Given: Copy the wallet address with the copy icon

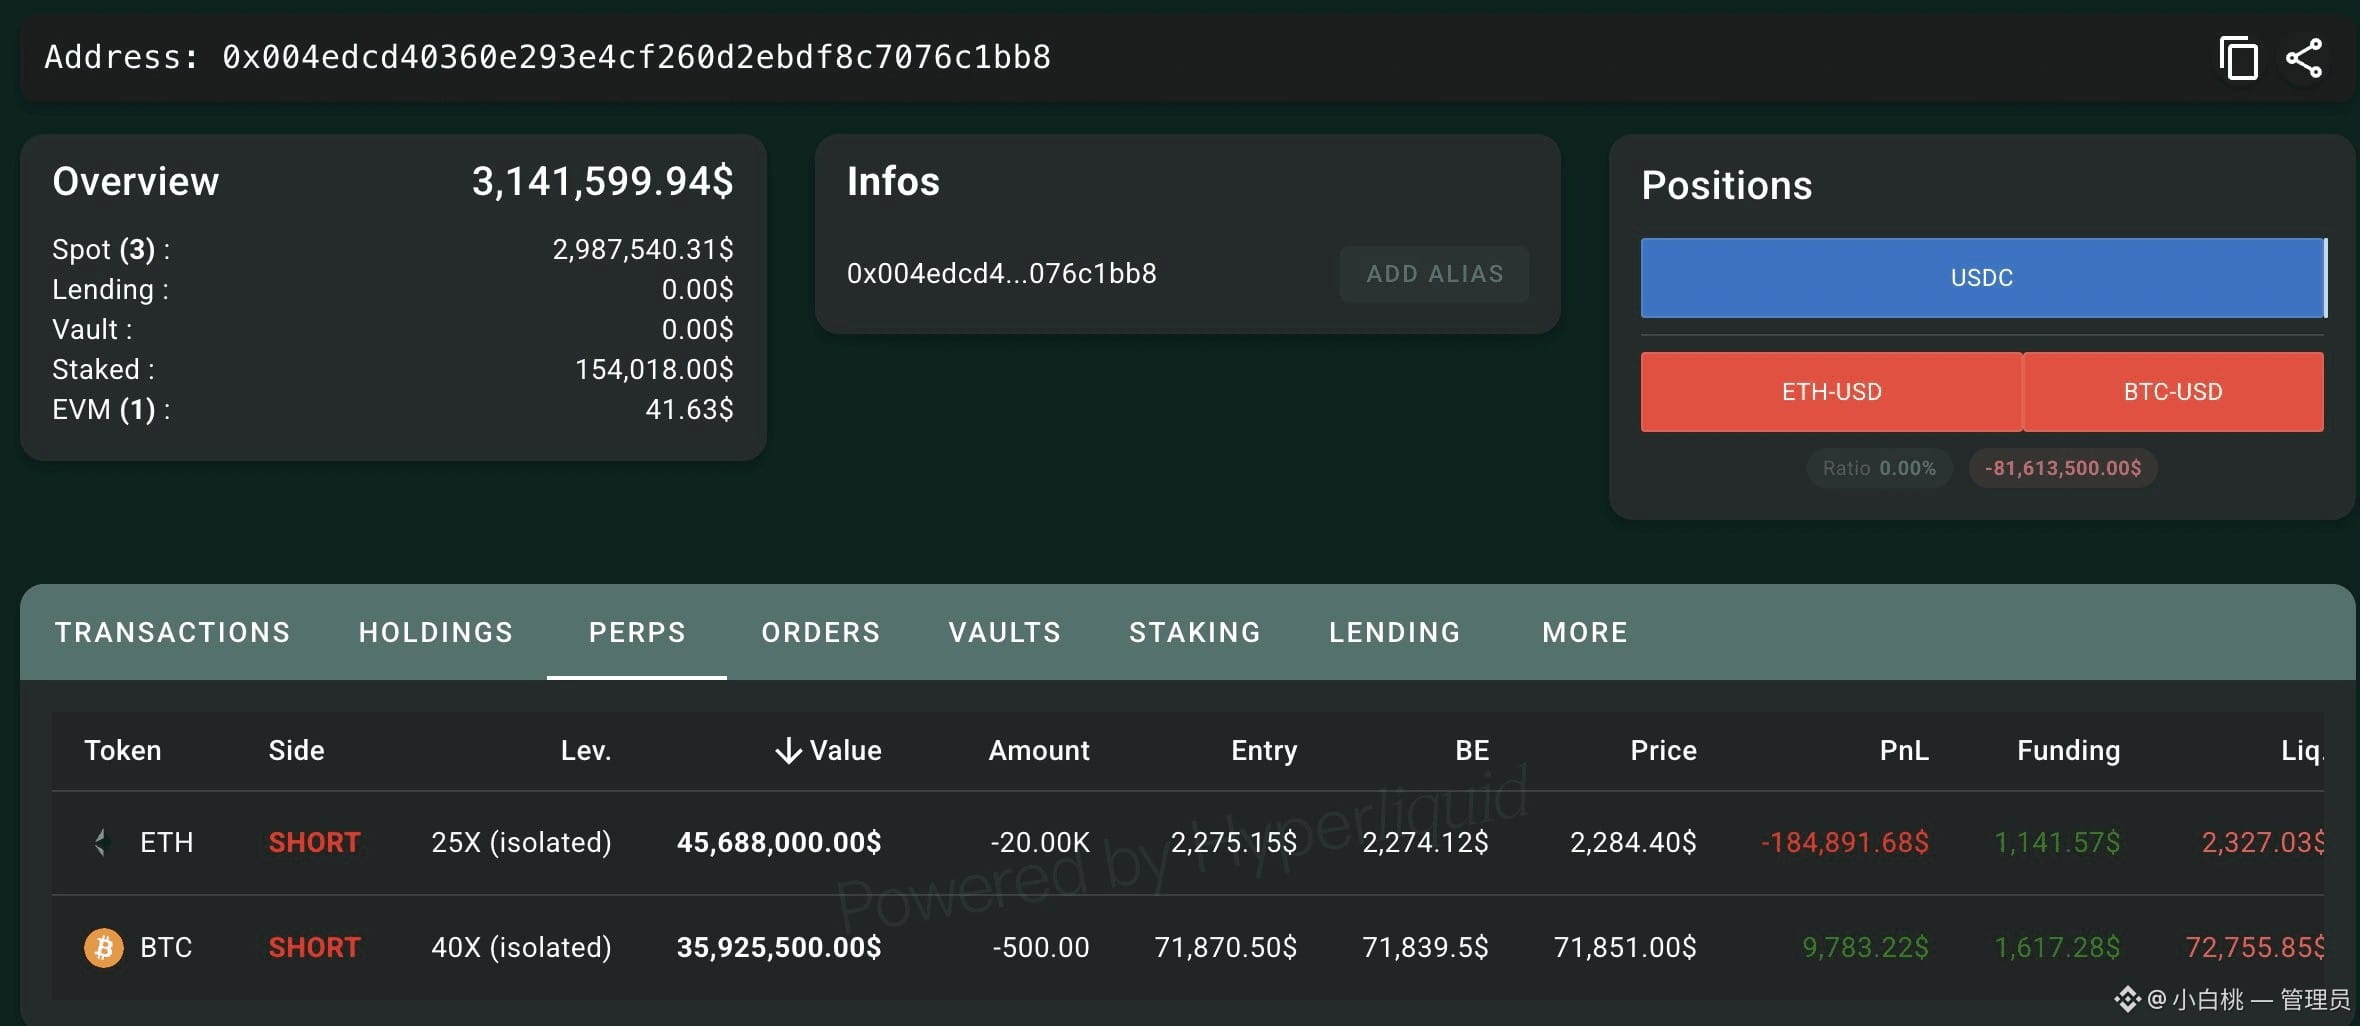Looking at the screenshot, I should click(2238, 57).
